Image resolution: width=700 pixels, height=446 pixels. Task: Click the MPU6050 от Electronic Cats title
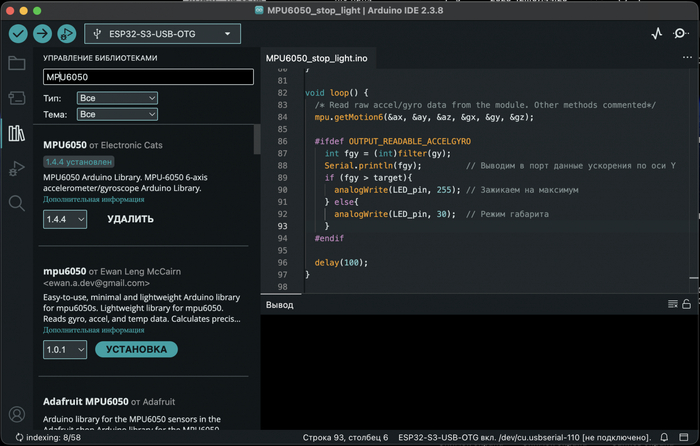(x=103, y=145)
